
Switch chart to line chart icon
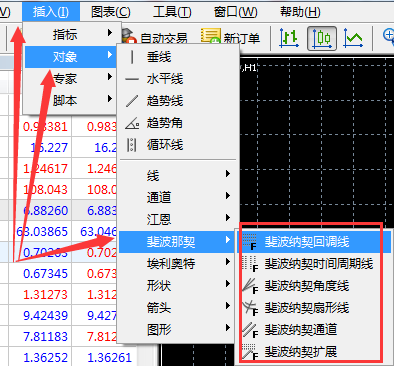353,38
